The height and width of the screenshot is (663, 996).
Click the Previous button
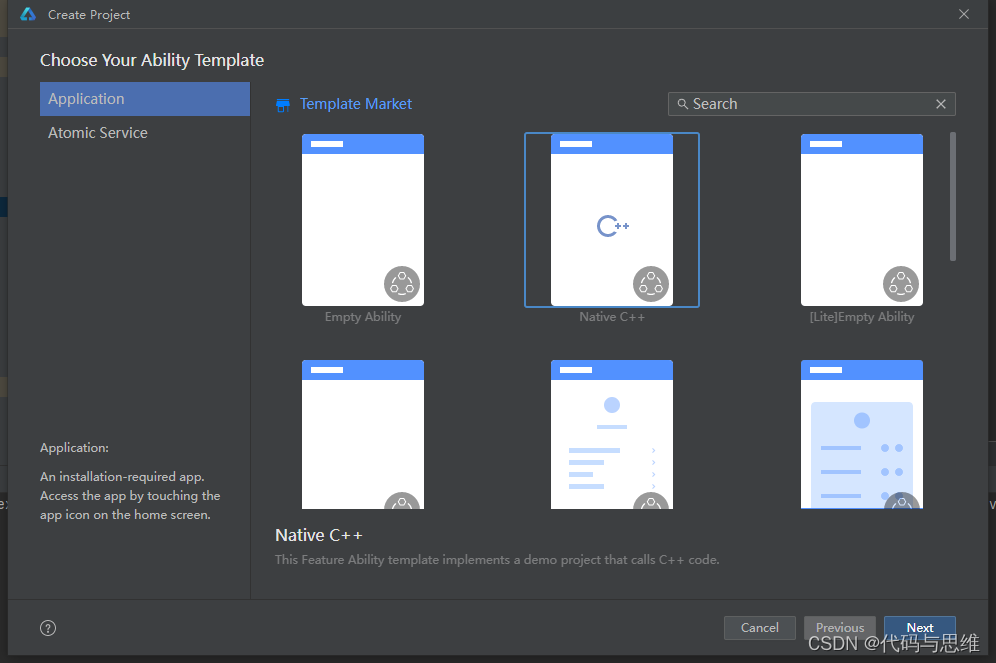[840, 627]
